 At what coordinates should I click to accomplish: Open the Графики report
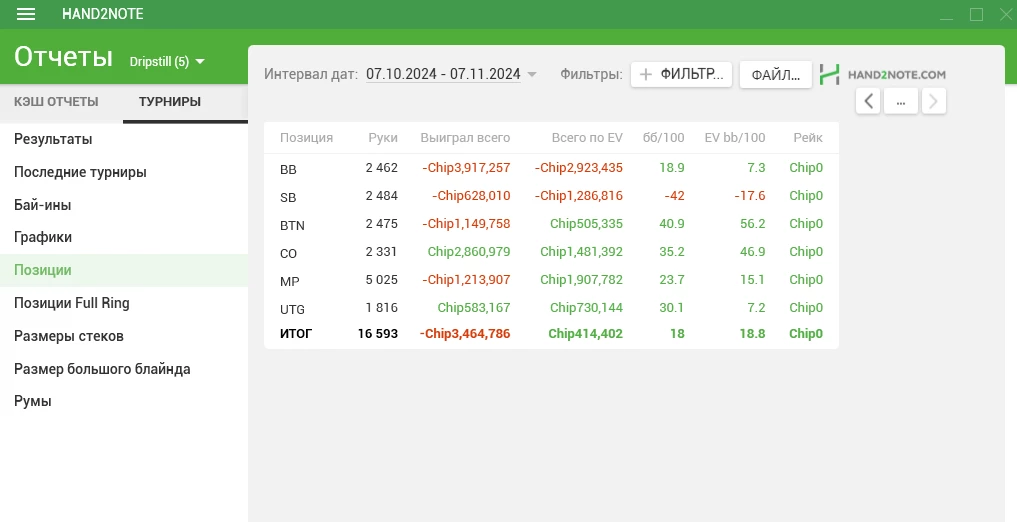click(x=43, y=237)
